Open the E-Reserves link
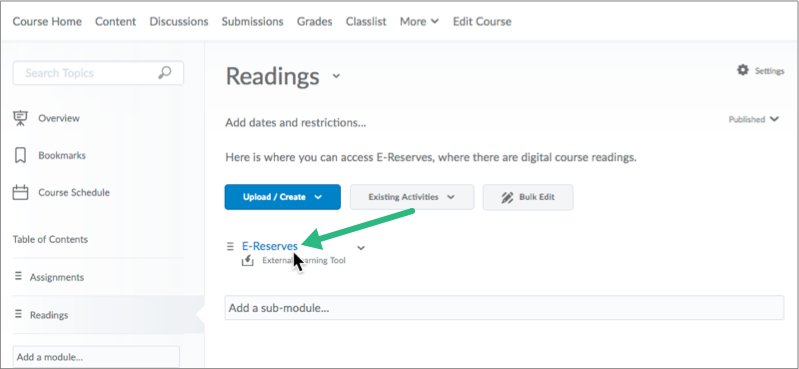Screen dimensions: 799x369 tap(270, 246)
